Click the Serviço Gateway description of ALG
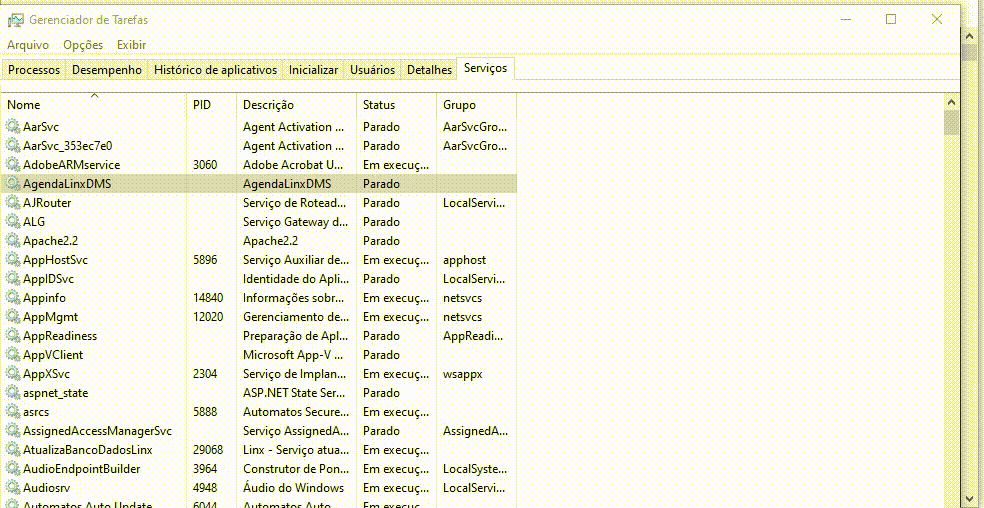This screenshot has height=508, width=984. point(296,222)
